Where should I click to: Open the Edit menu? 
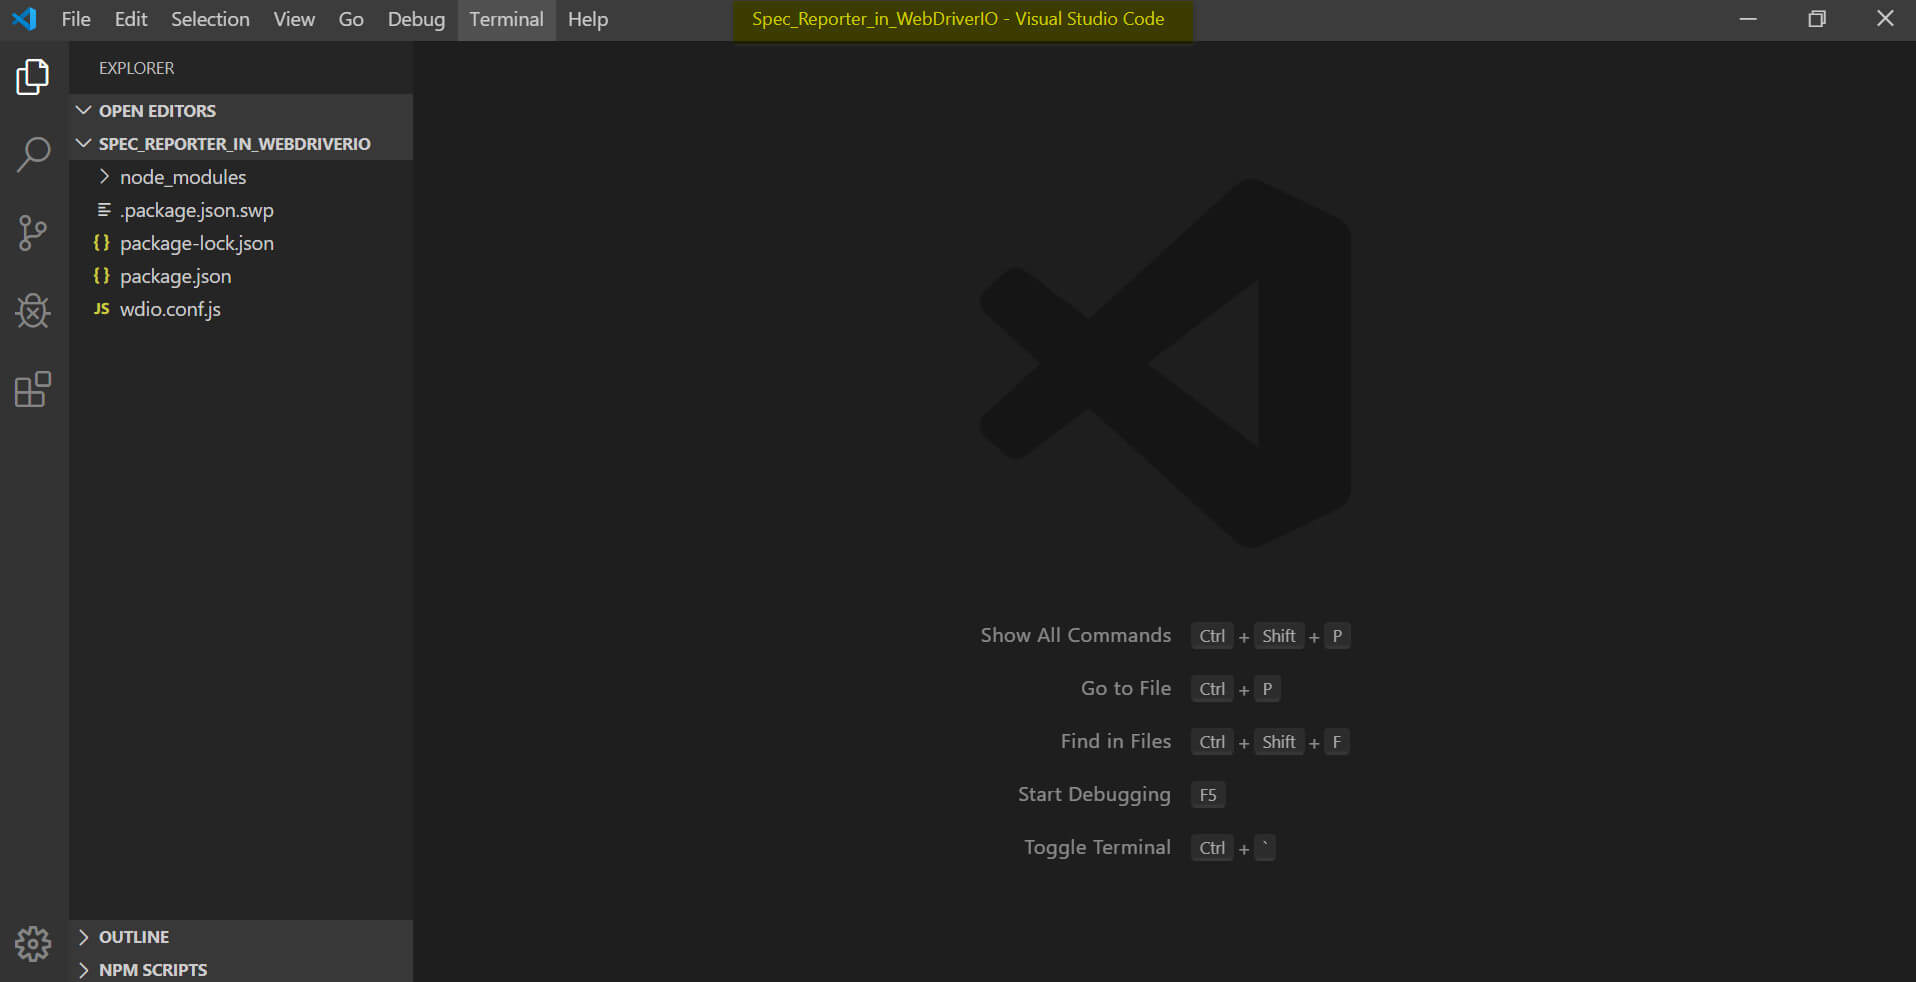131,19
